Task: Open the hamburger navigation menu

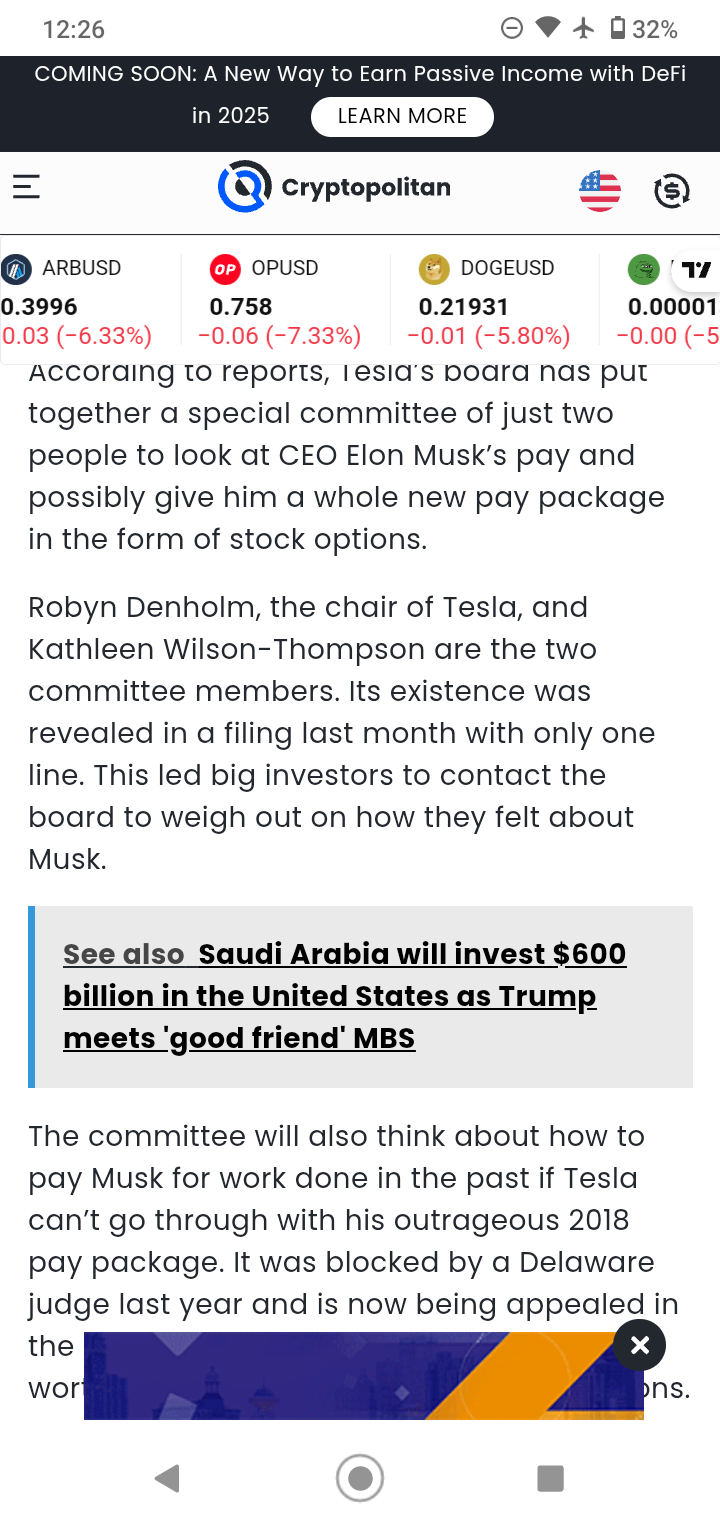Action: click(27, 187)
